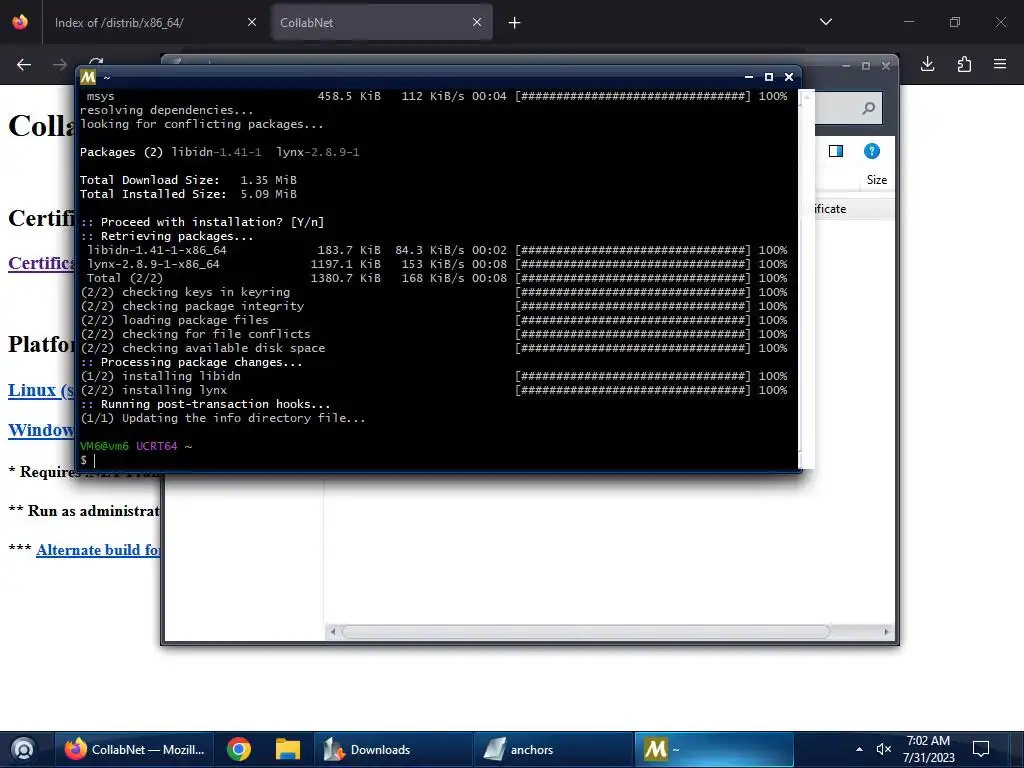Maximize the Explorer window behind the terminal
The width and height of the screenshot is (1024, 768).
tap(866, 66)
